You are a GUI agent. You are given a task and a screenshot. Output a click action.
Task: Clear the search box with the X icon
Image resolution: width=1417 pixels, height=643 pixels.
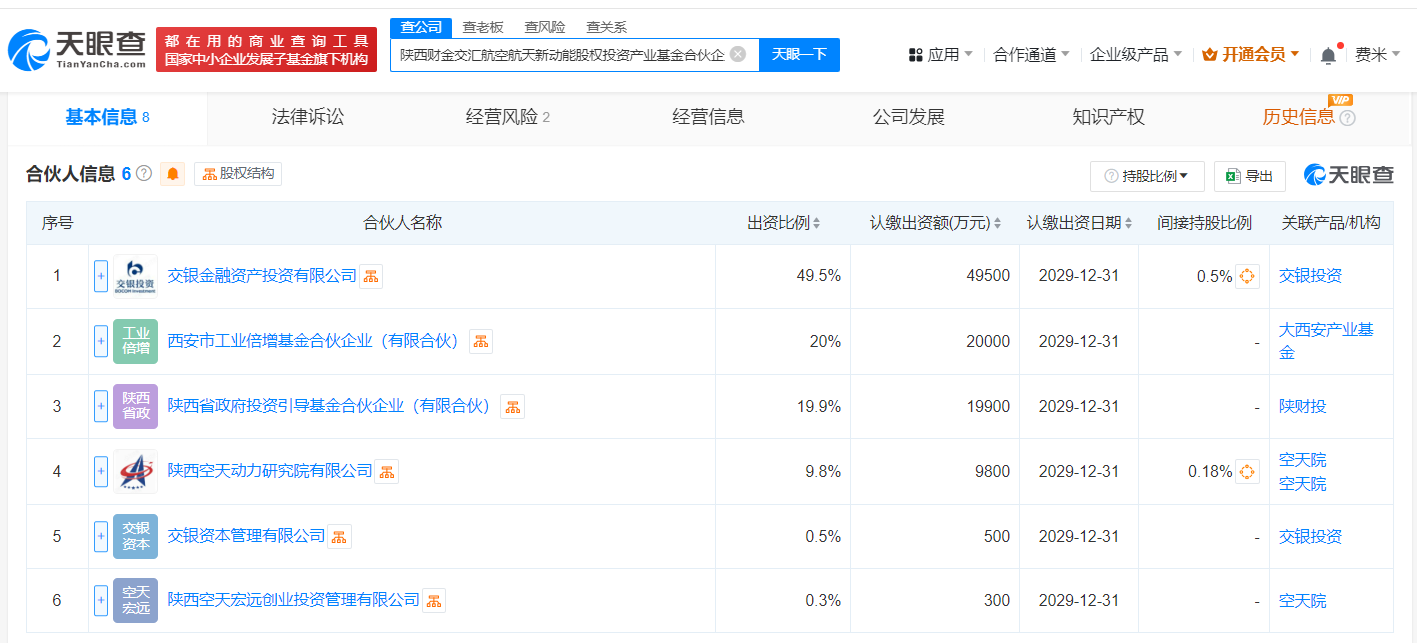click(738, 54)
